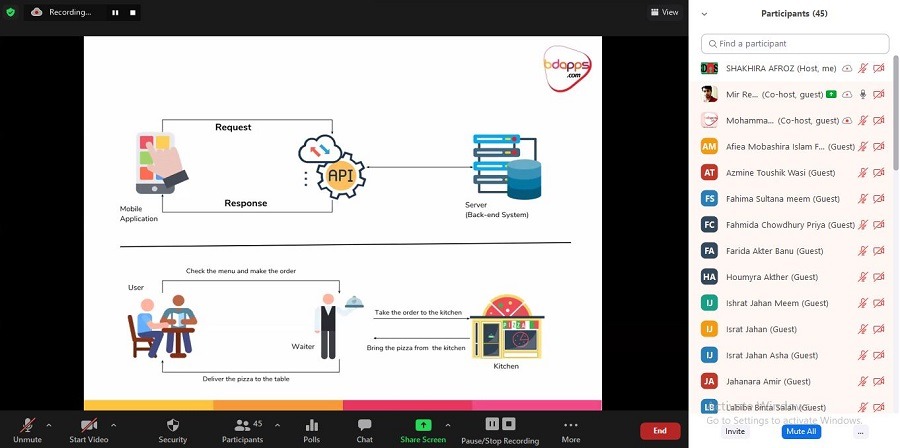The height and width of the screenshot is (448, 900).
Task: Unmute the microphone
Action: pyautogui.click(x=27, y=430)
